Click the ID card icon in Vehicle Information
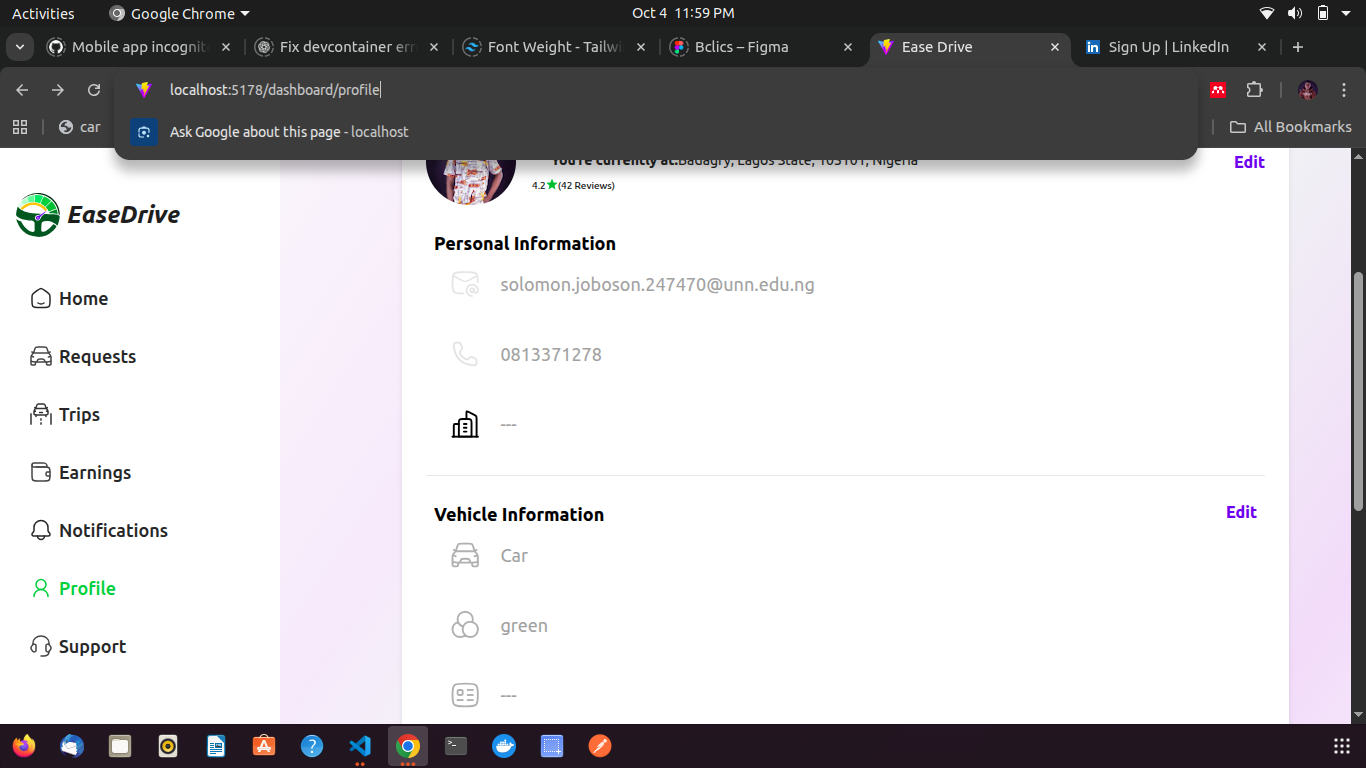1366x768 pixels. 465,695
